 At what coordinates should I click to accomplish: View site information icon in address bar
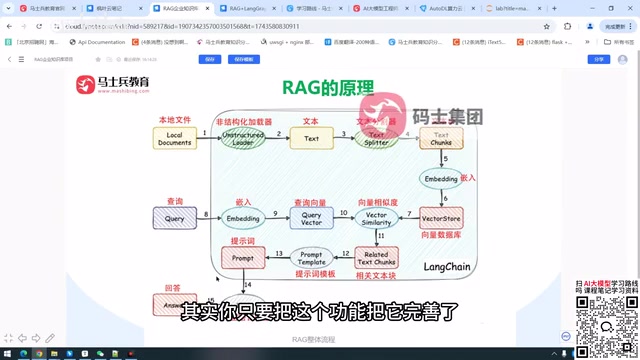coord(57,26)
